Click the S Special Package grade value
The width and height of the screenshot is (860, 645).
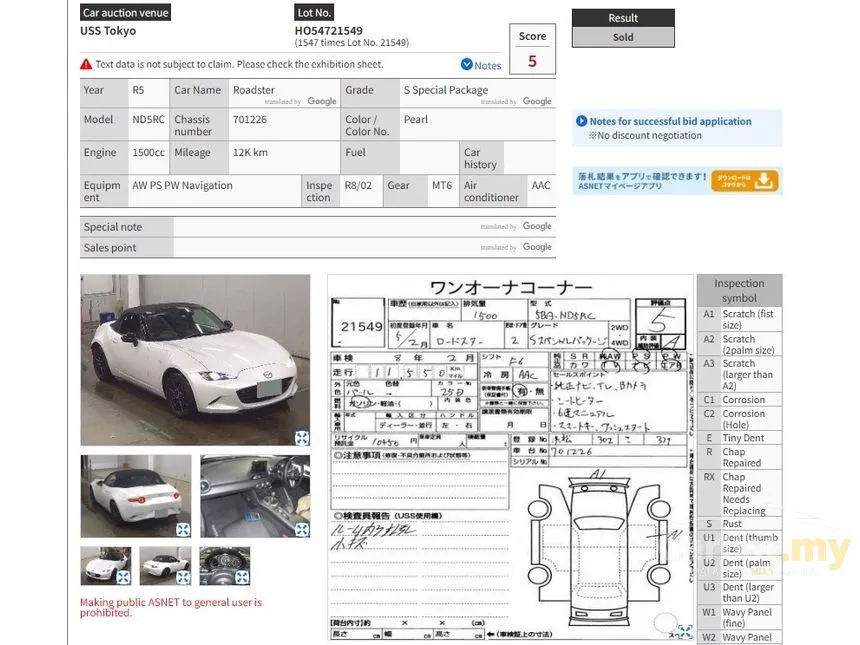click(446, 90)
